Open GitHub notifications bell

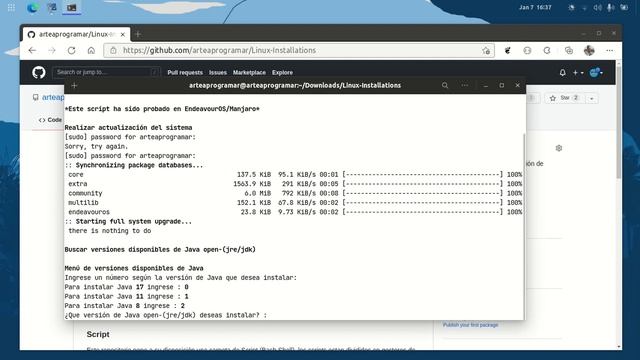click(562, 73)
